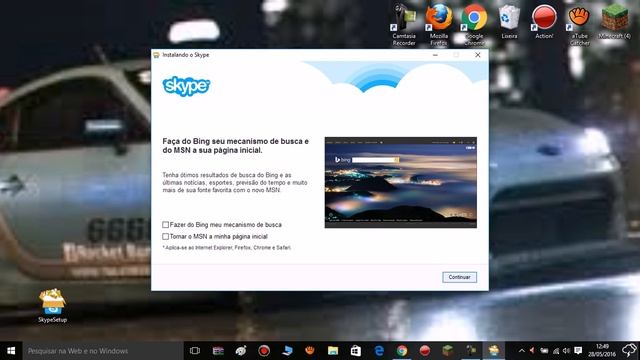Select the Lixeira recycle bin icon
The image size is (640, 360).
point(509,22)
